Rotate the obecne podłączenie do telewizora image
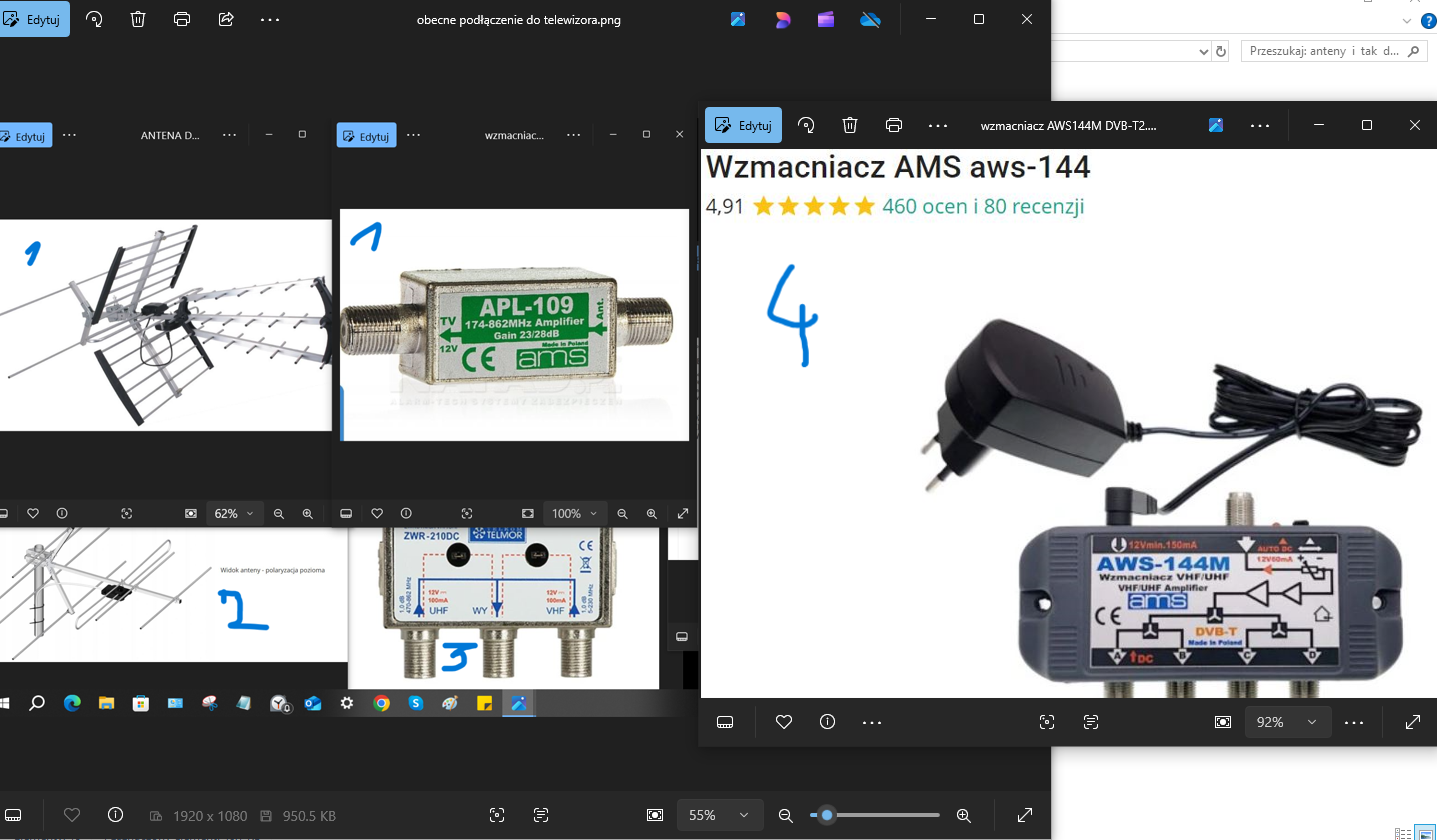1437x840 pixels. point(94,19)
